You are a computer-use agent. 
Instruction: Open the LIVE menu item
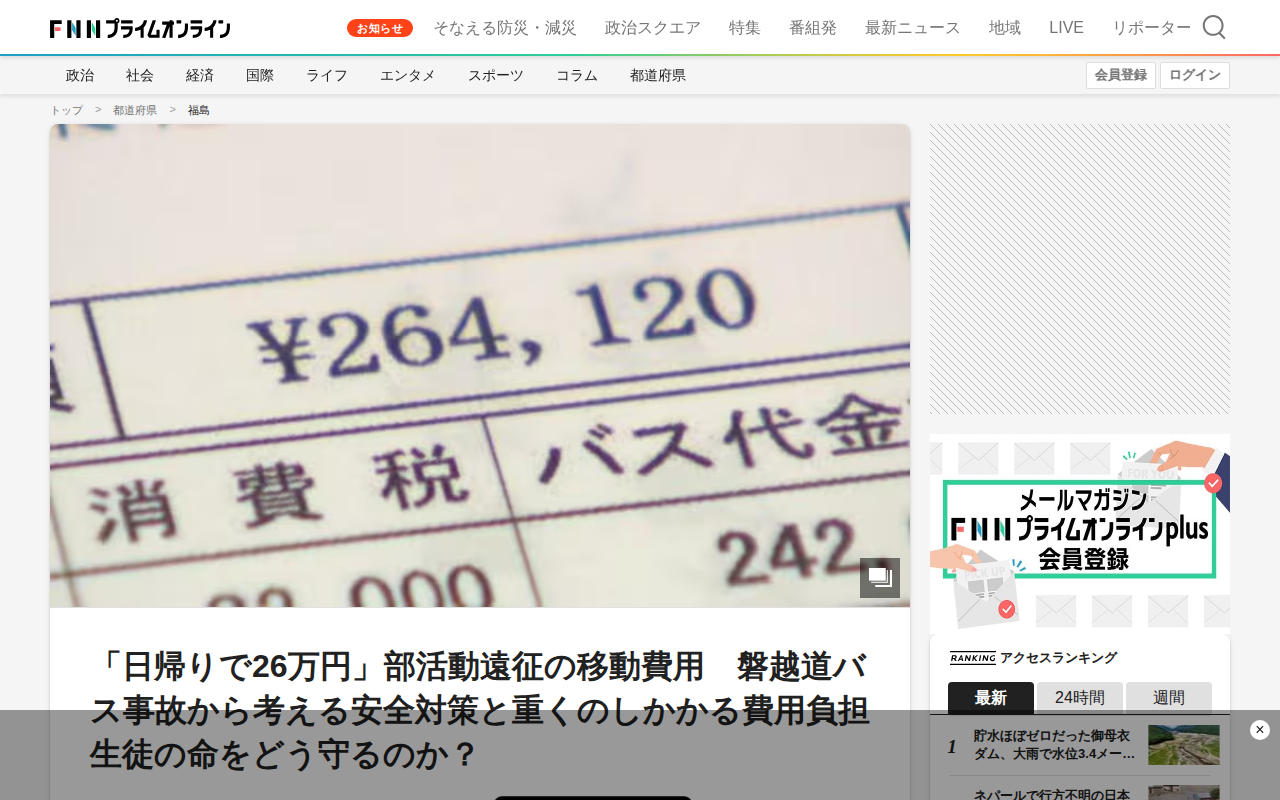(x=1066, y=28)
